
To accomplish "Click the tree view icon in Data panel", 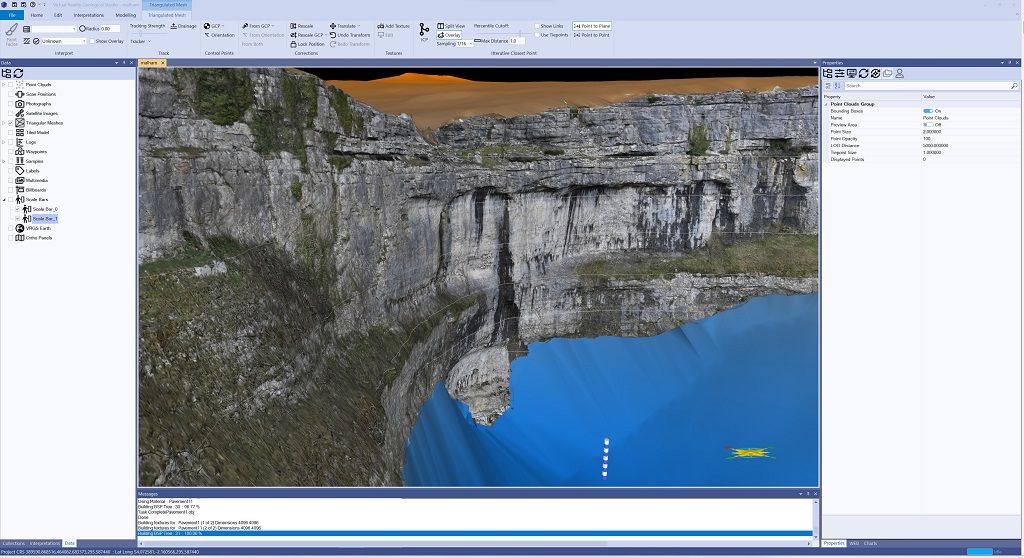I will point(7,73).
